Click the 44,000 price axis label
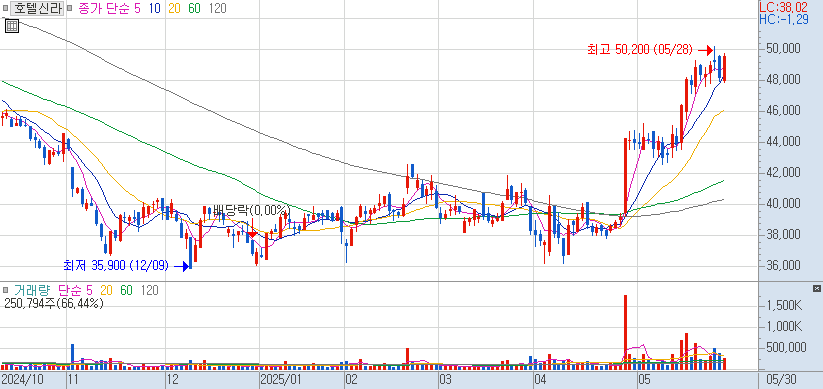The width and height of the screenshot is (823, 389). coord(783,141)
